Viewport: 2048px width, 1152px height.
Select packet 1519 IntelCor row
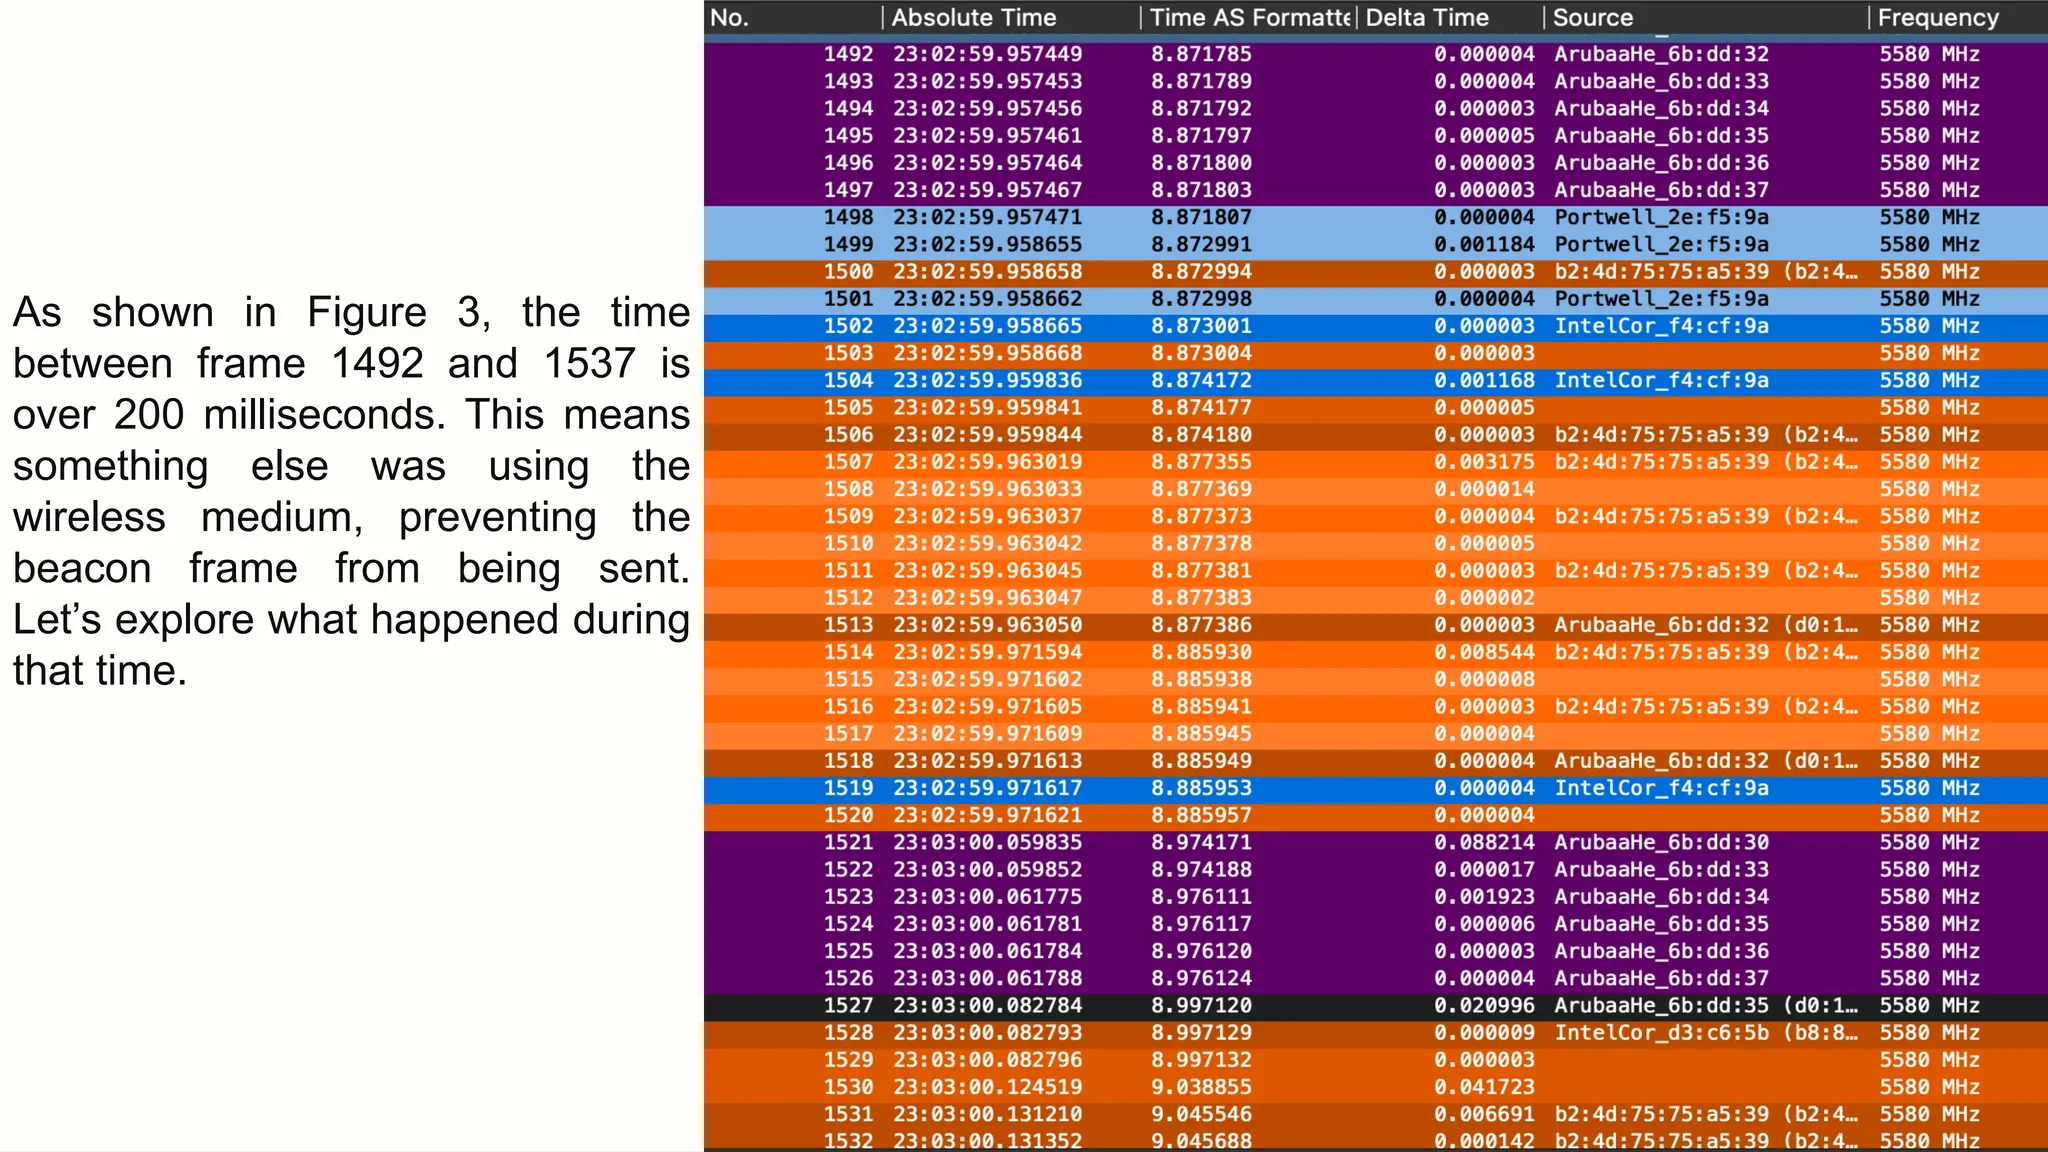[x=1376, y=788]
